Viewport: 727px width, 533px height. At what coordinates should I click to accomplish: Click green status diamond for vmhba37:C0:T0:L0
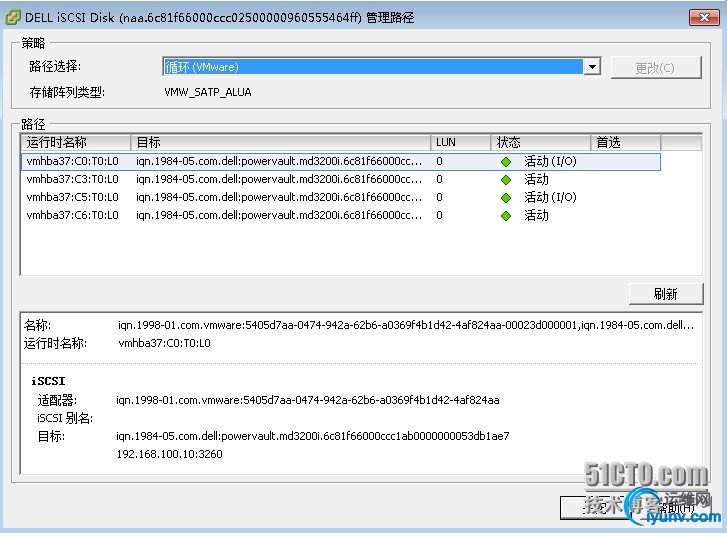(x=506, y=162)
